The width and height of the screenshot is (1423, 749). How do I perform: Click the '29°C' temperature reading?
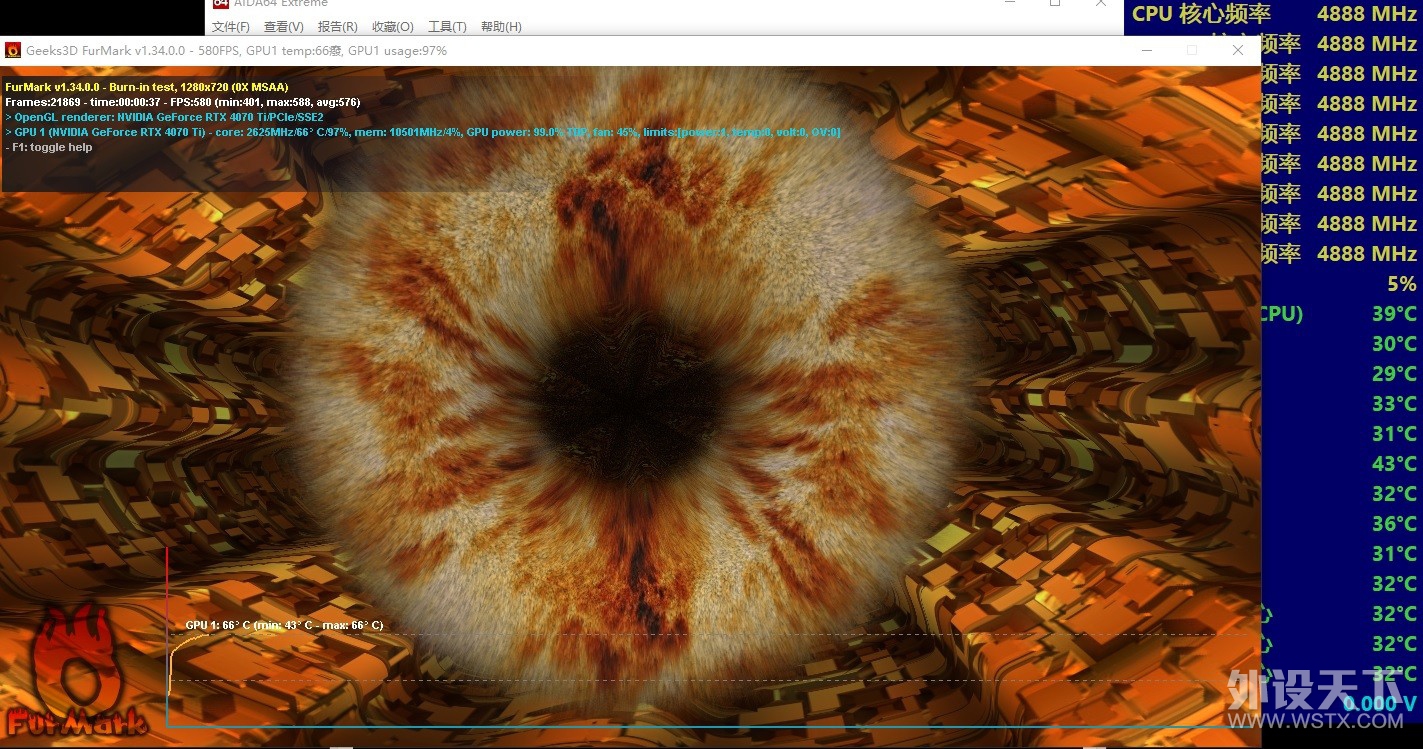[x=1394, y=374]
